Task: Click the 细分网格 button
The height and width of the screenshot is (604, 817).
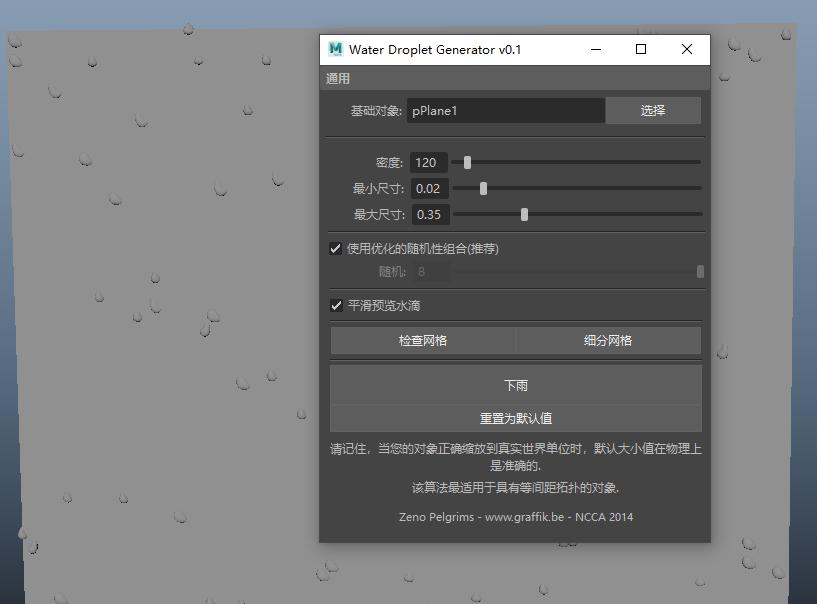Action: click(608, 341)
